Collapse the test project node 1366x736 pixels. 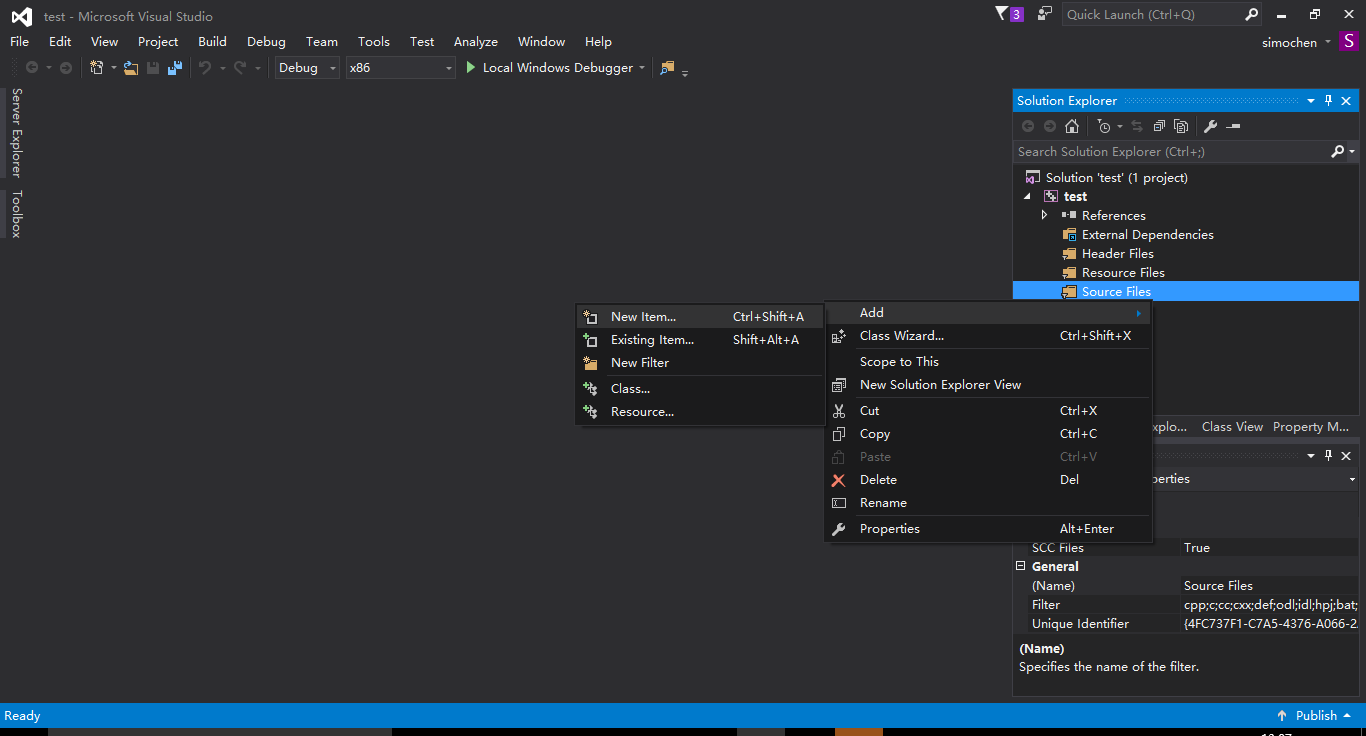(x=1027, y=197)
